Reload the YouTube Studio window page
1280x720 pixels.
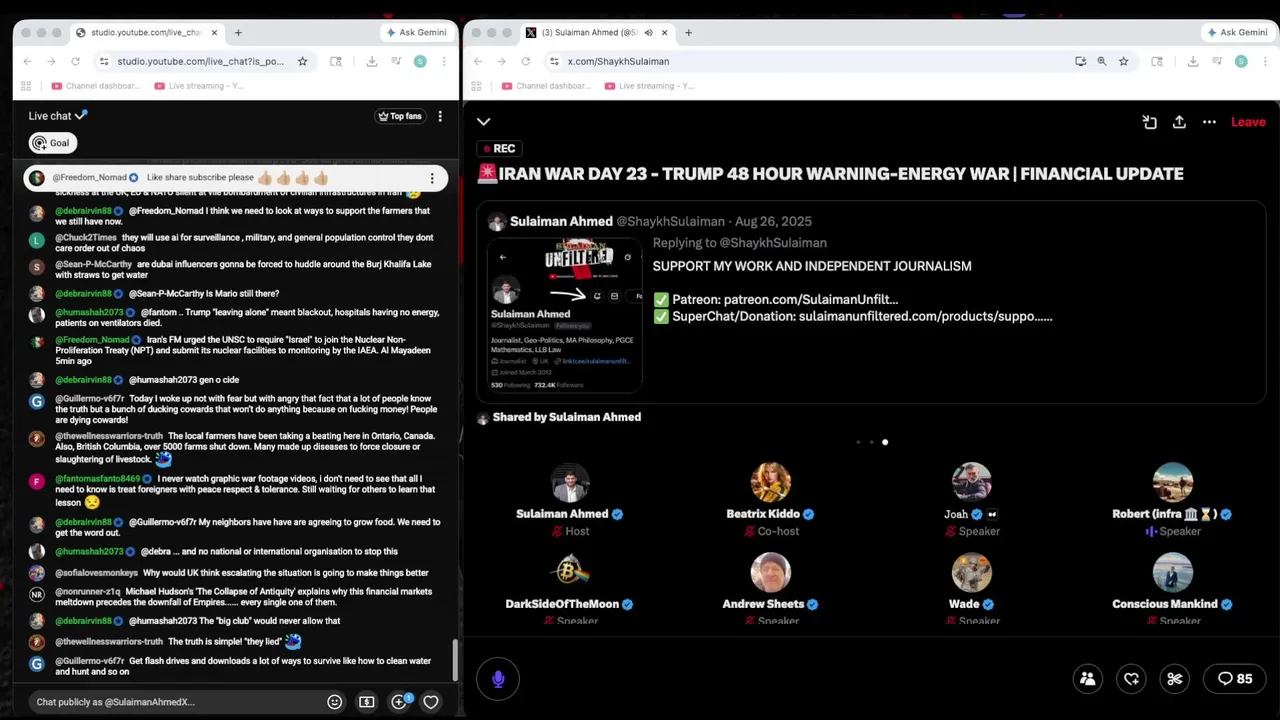pos(75,61)
